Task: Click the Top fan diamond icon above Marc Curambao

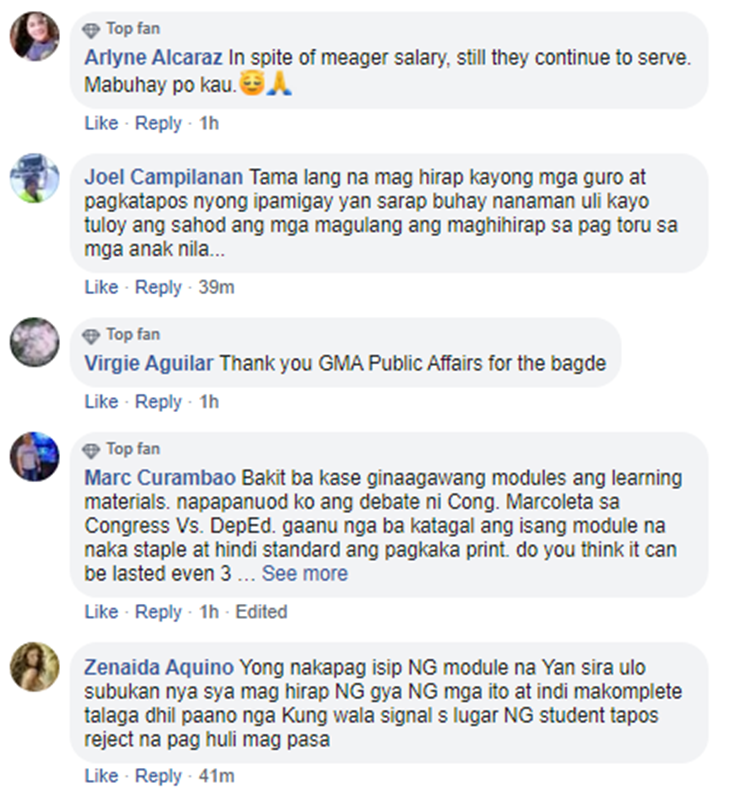Action: (x=91, y=451)
